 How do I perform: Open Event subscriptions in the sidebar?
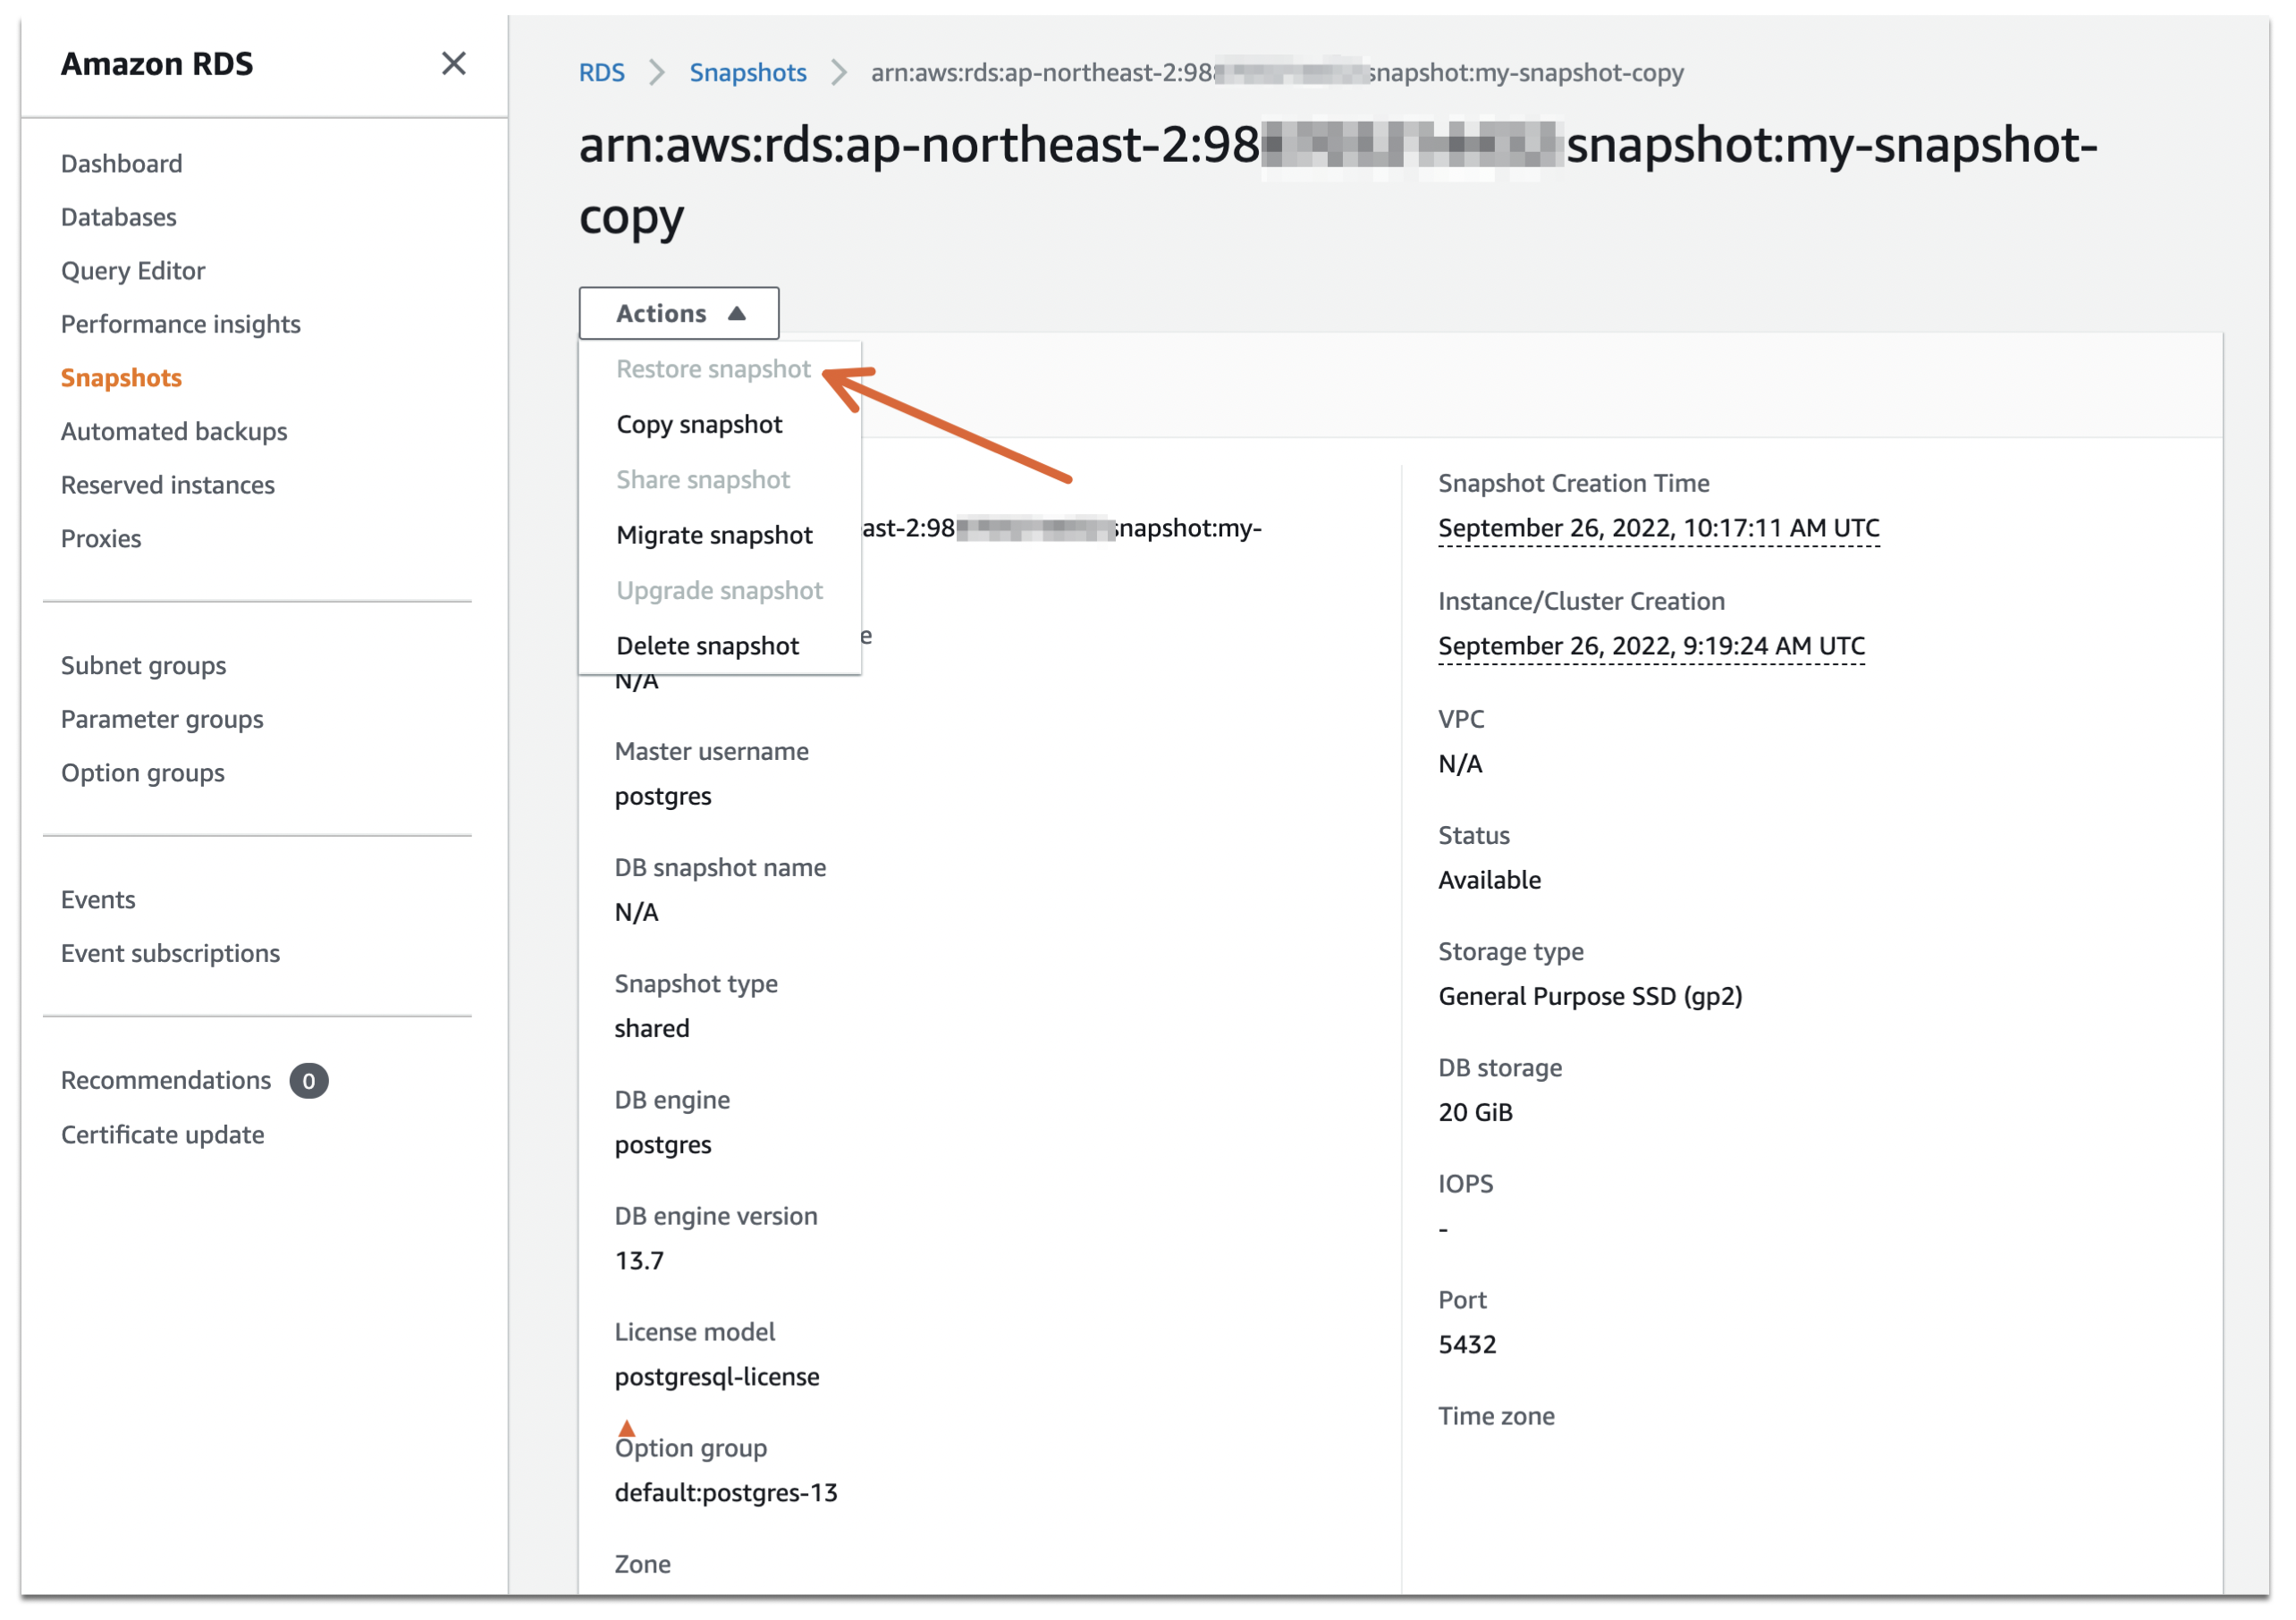(171, 954)
